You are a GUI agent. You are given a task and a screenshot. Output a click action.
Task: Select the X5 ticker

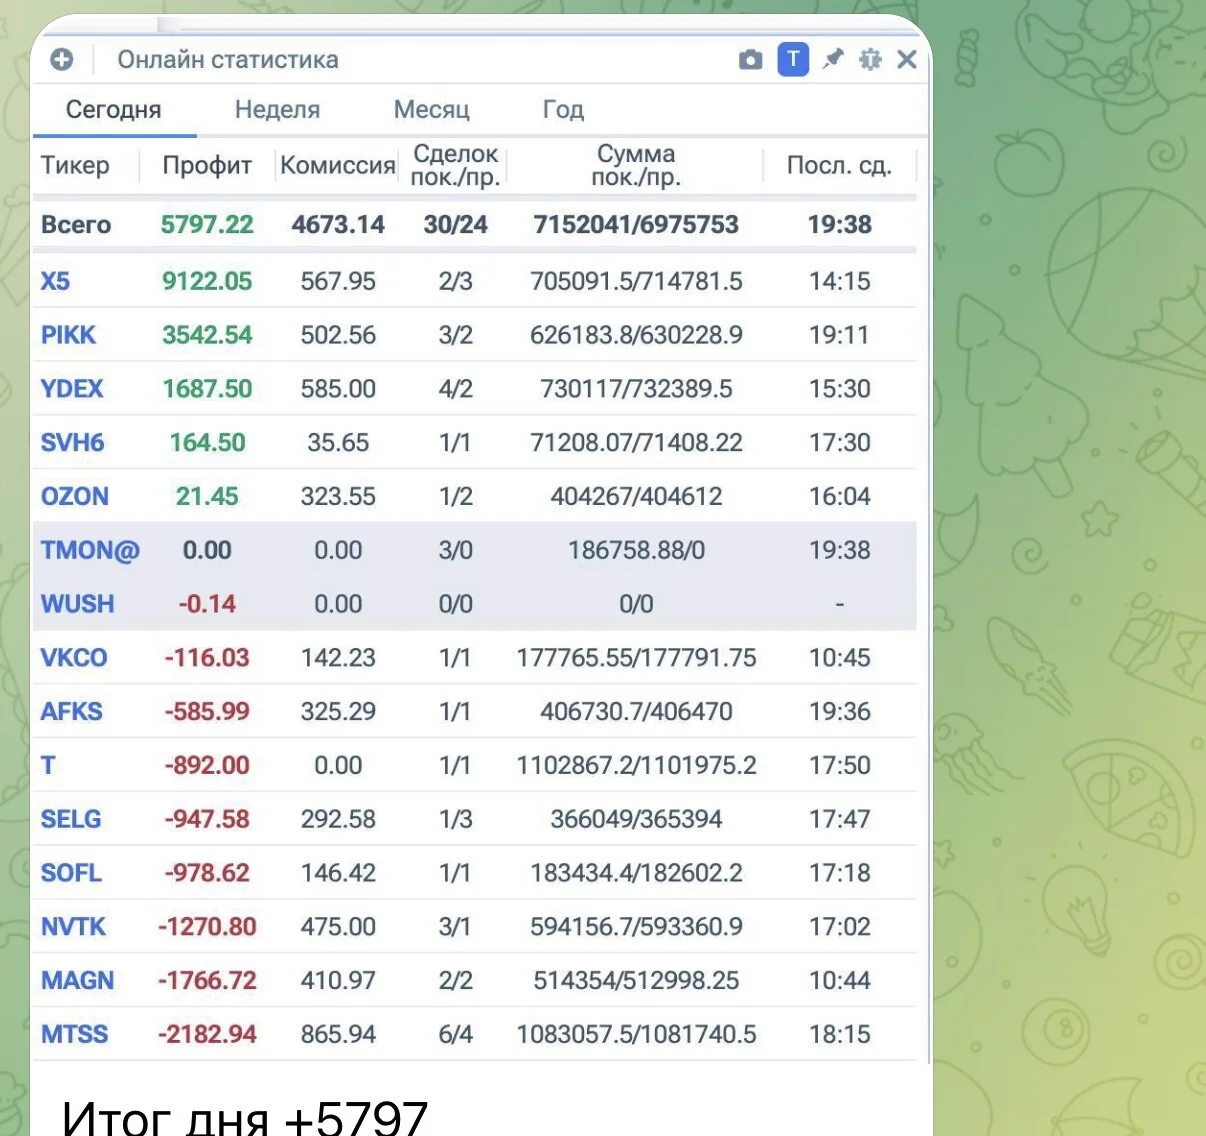(55, 281)
